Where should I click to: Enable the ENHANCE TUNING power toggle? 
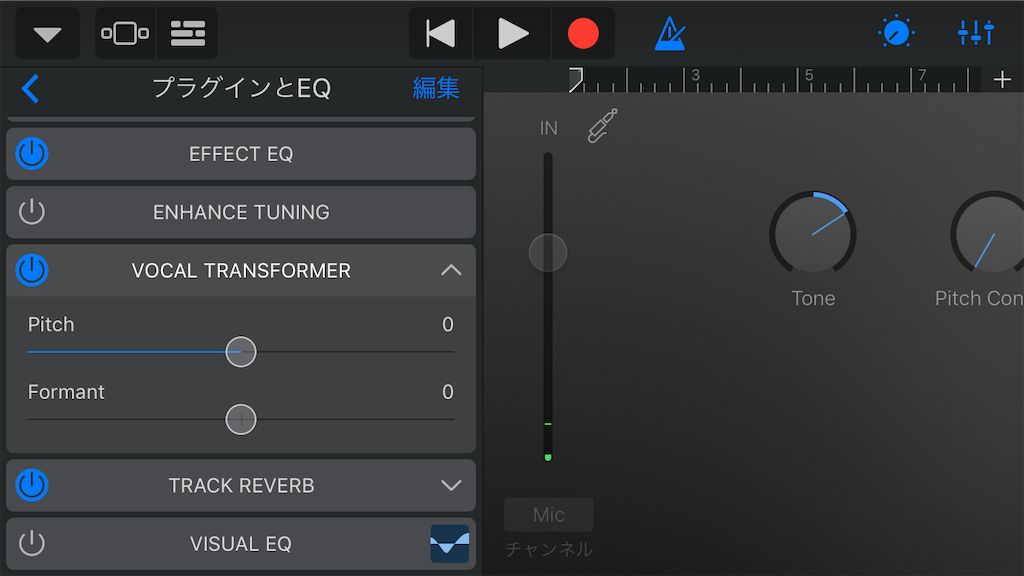(x=32, y=212)
